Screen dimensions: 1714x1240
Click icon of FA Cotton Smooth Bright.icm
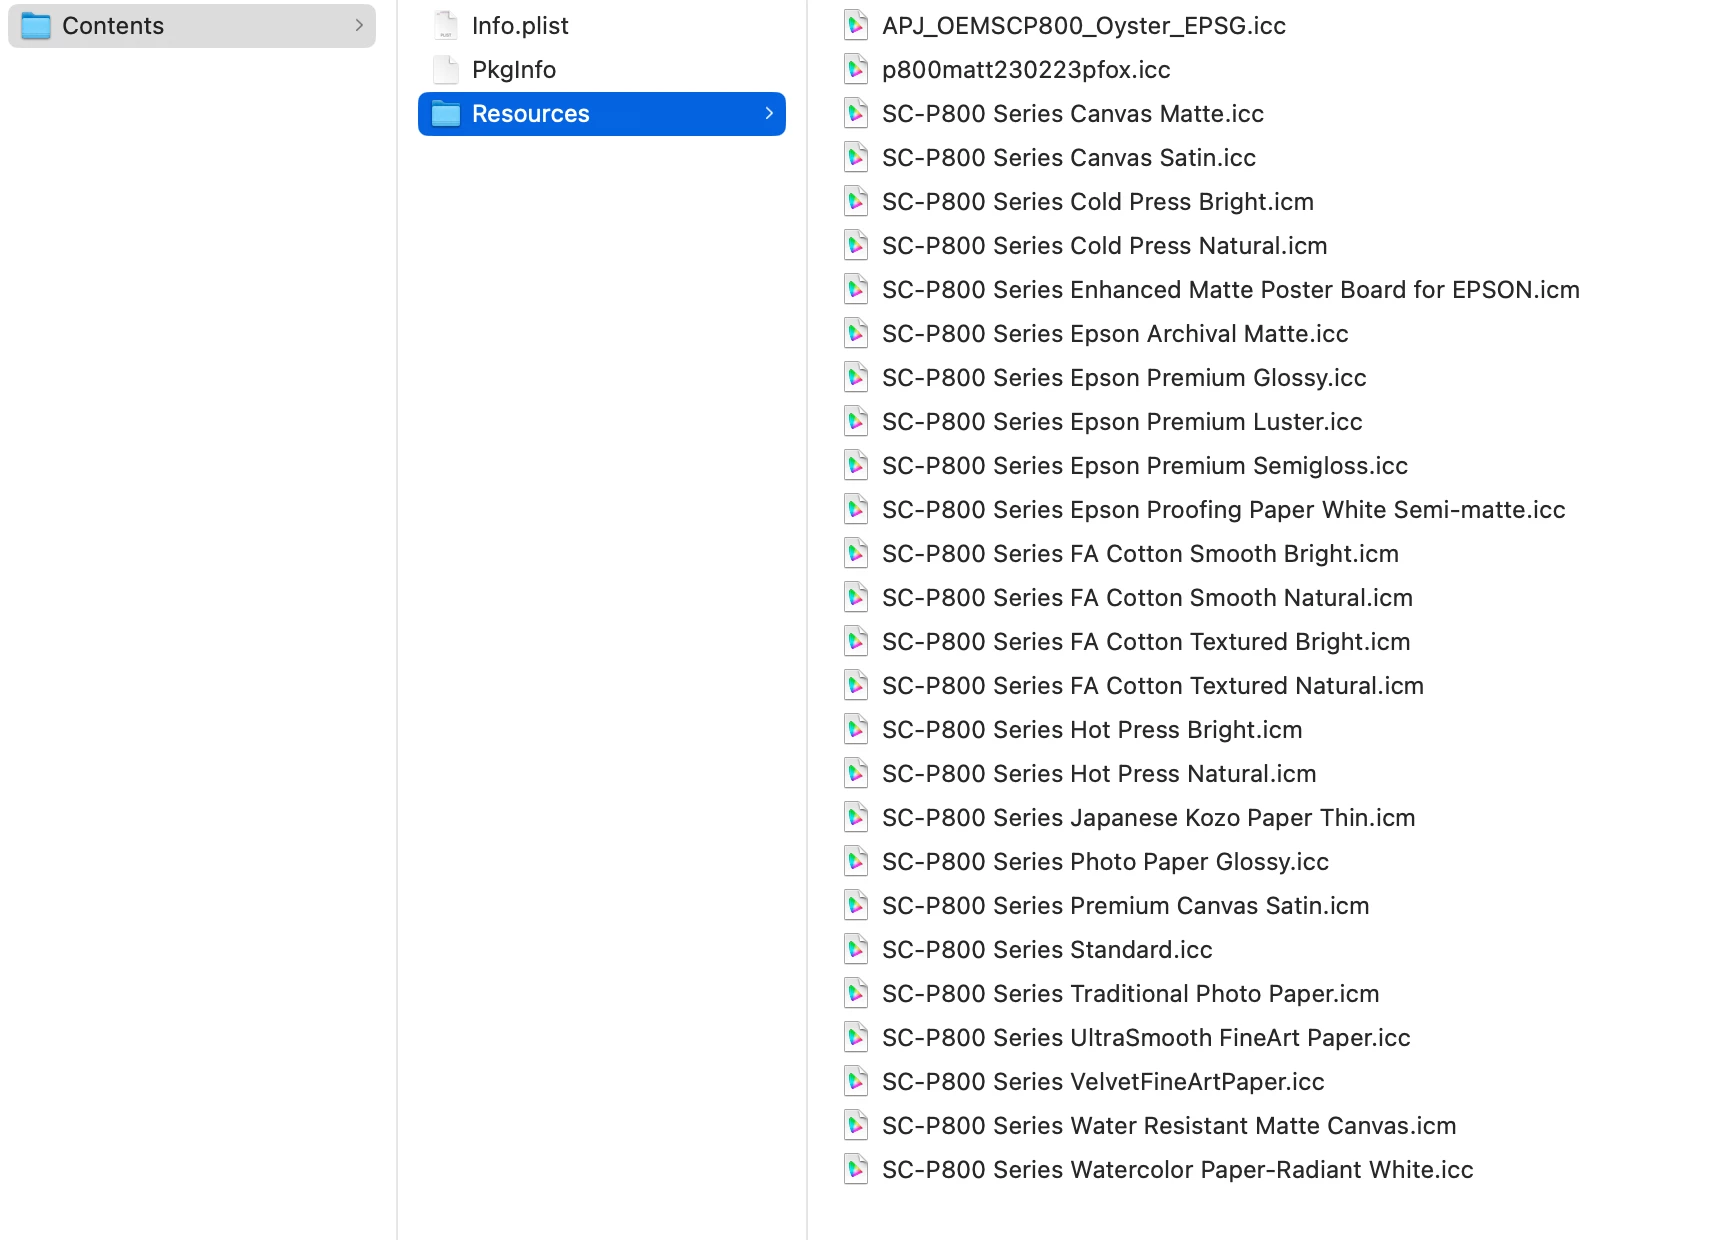click(x=856, y=554)
